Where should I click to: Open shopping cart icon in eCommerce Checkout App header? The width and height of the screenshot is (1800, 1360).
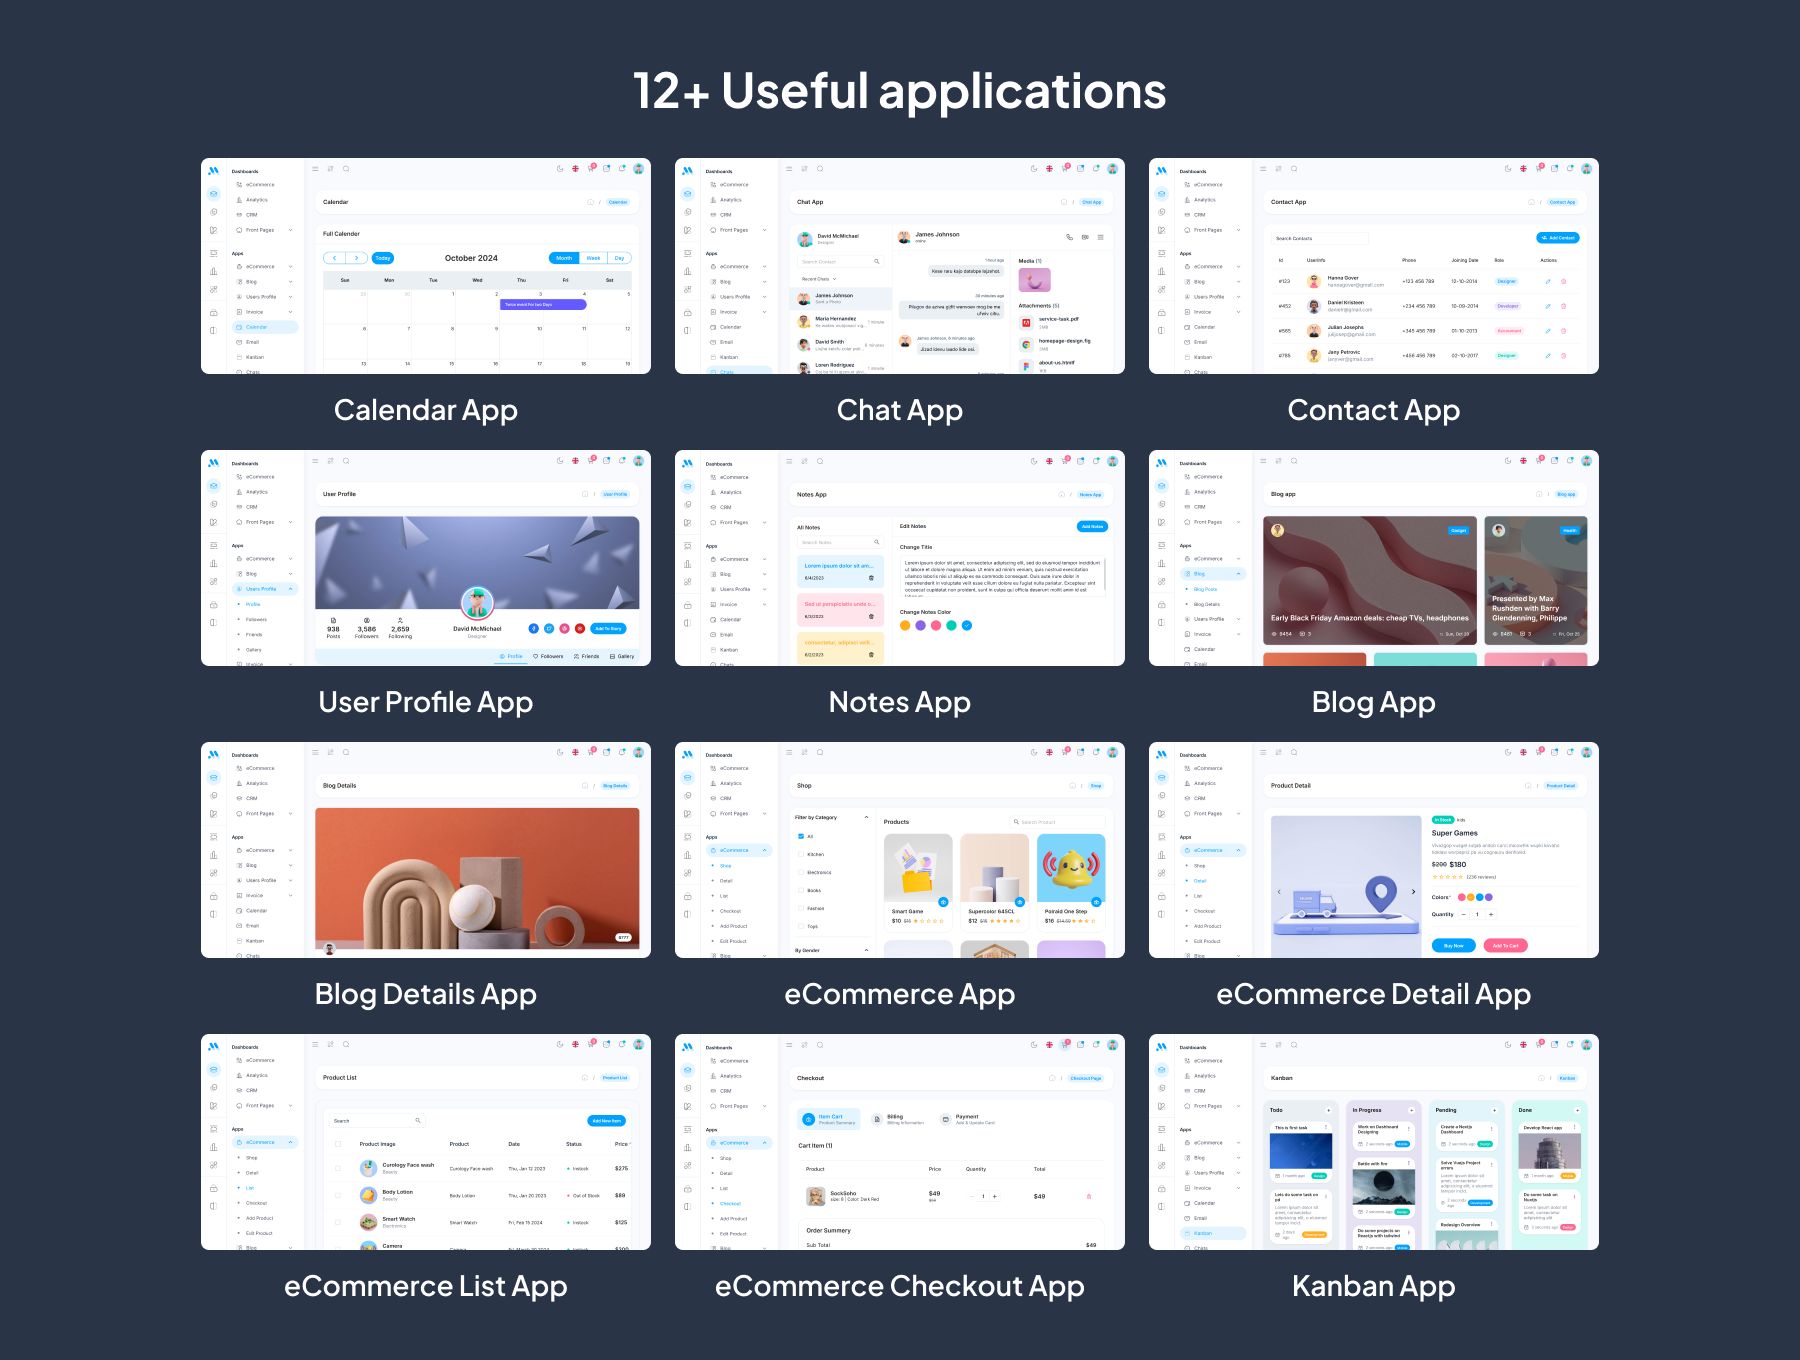[x=1065, y=1045]
